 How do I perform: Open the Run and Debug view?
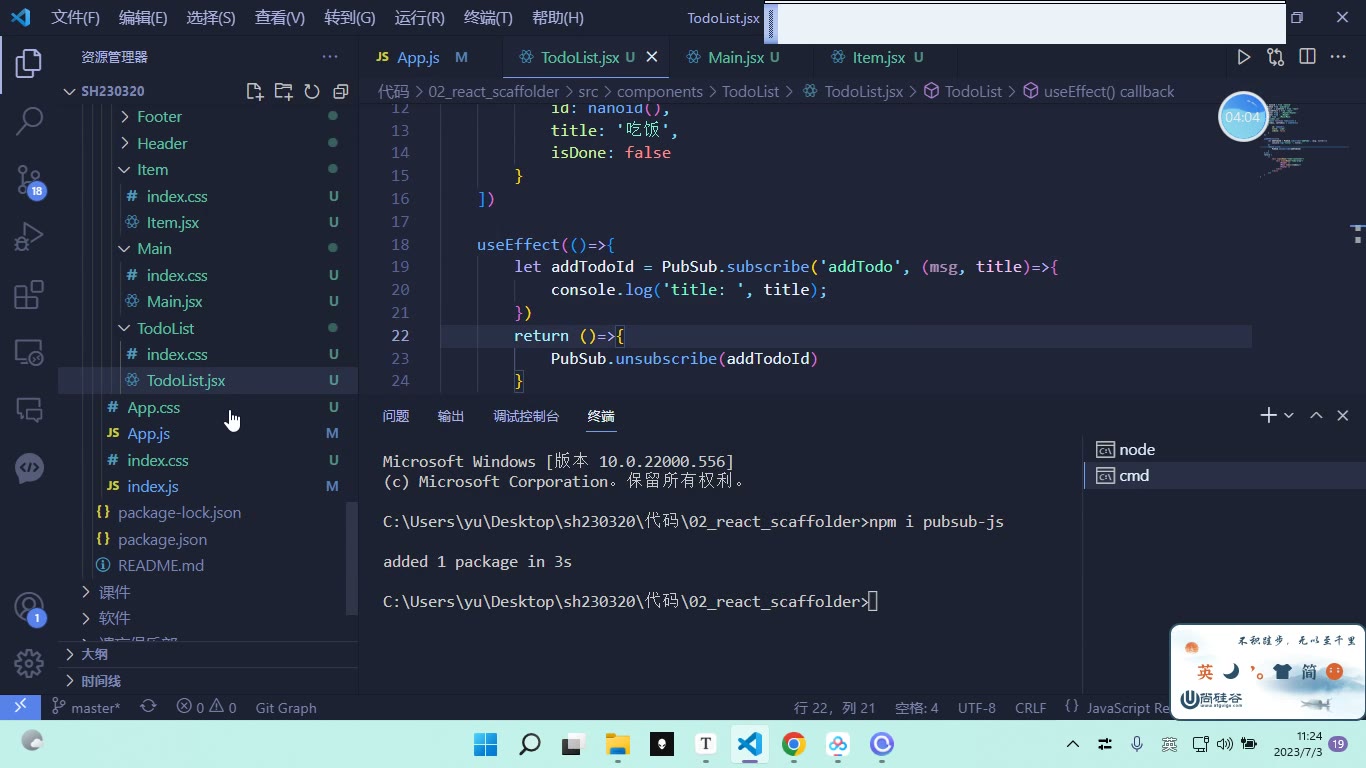coord(29,237)
